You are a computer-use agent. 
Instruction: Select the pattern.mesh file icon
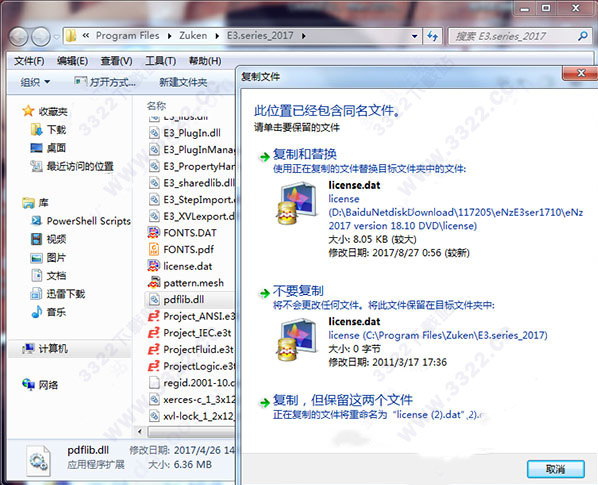pos(153,283)
